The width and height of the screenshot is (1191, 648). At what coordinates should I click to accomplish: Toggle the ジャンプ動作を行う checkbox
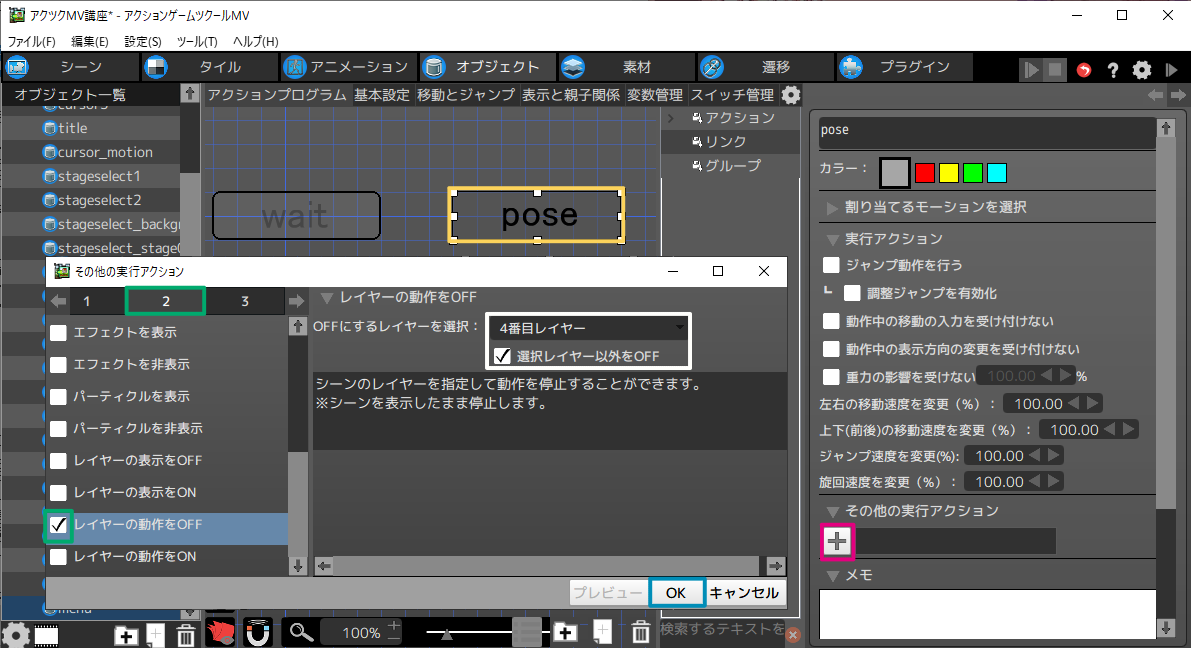(831, 265)
